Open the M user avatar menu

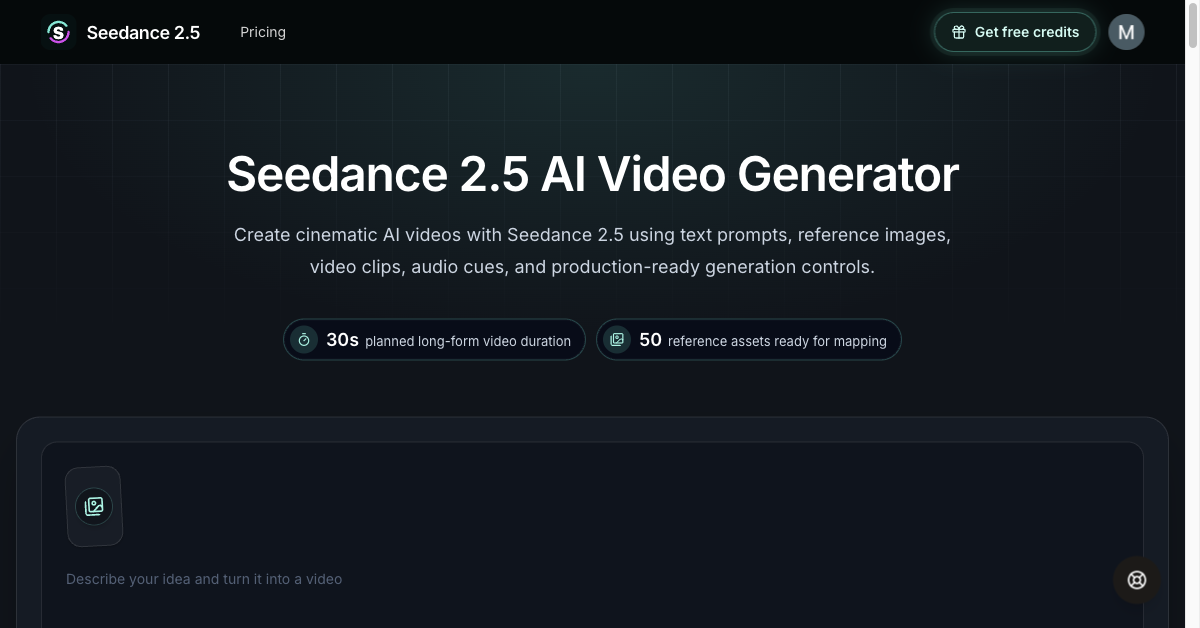pos(1126,32)
